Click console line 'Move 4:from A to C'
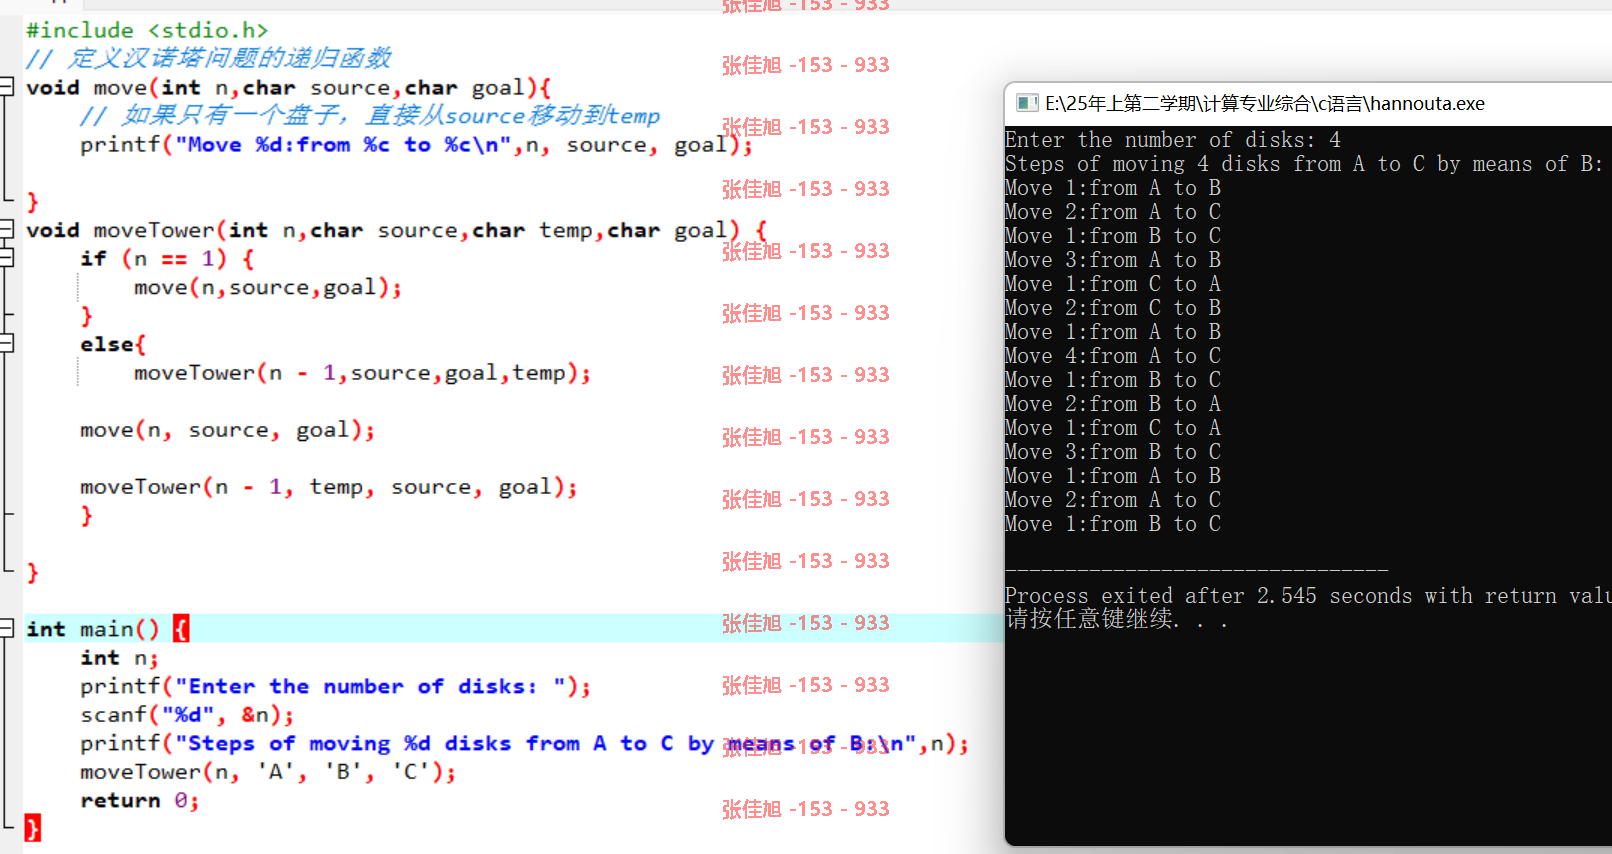 coord(1113,356)
